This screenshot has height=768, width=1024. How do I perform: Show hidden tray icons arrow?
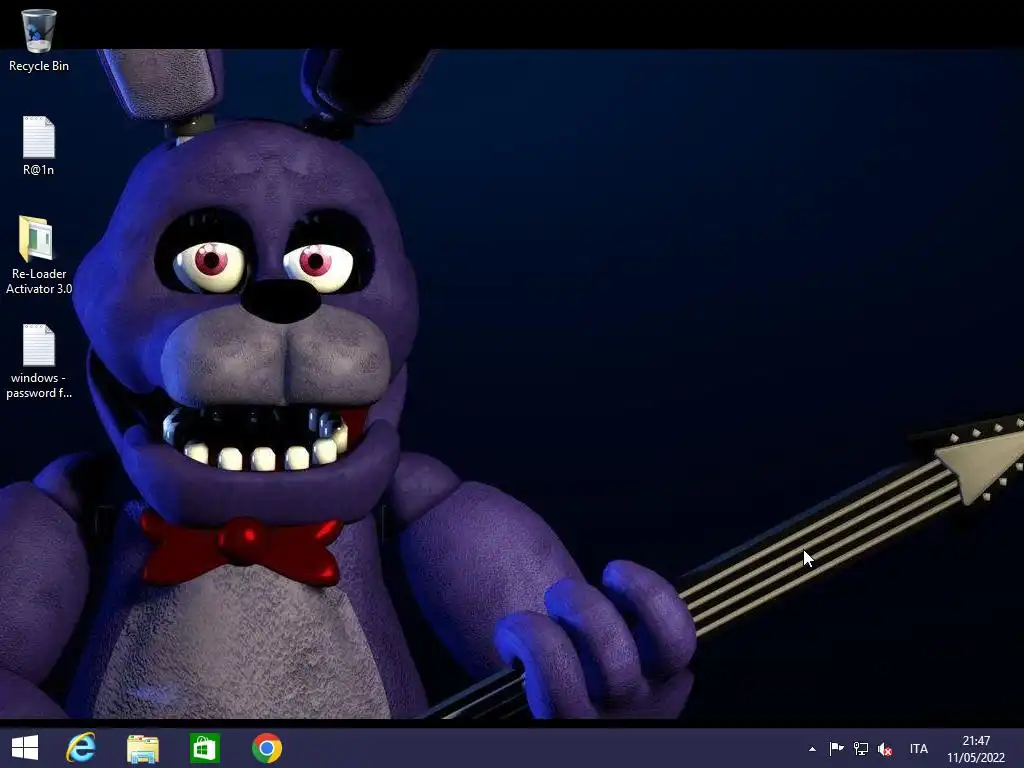[x=812, y=749]
